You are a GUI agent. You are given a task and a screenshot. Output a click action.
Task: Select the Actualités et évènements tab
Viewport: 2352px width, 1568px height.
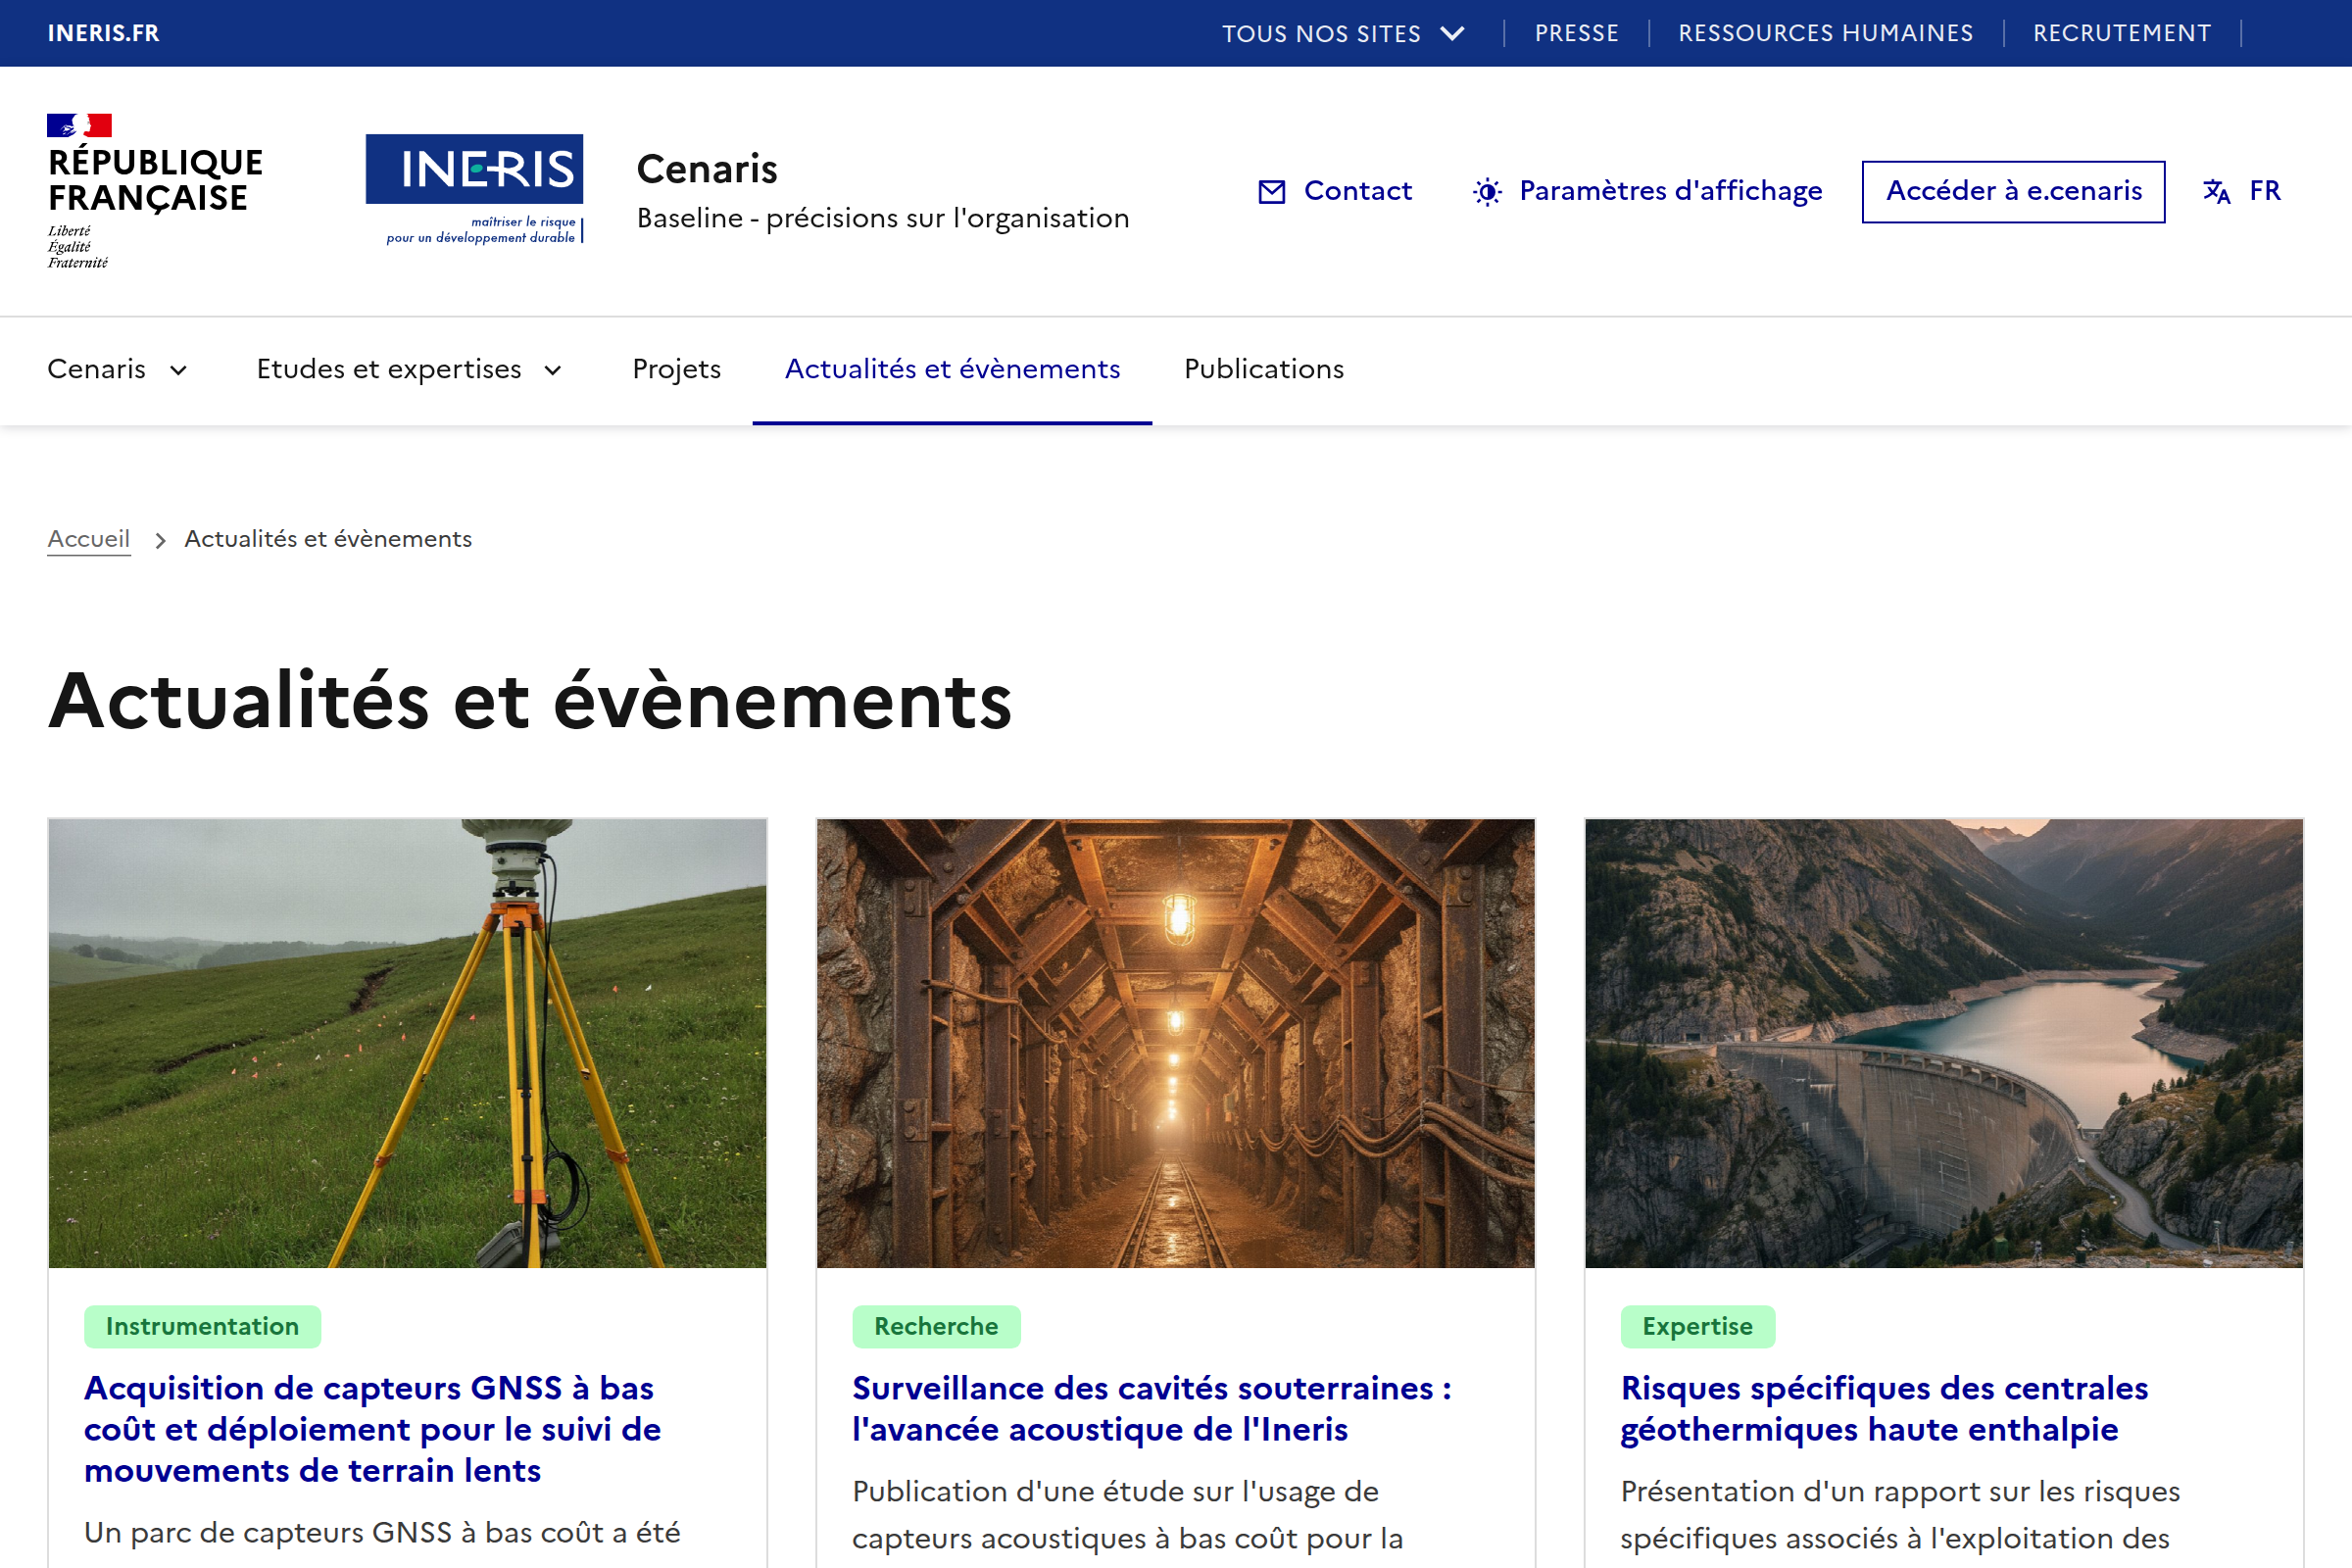(x=952, y=370)
